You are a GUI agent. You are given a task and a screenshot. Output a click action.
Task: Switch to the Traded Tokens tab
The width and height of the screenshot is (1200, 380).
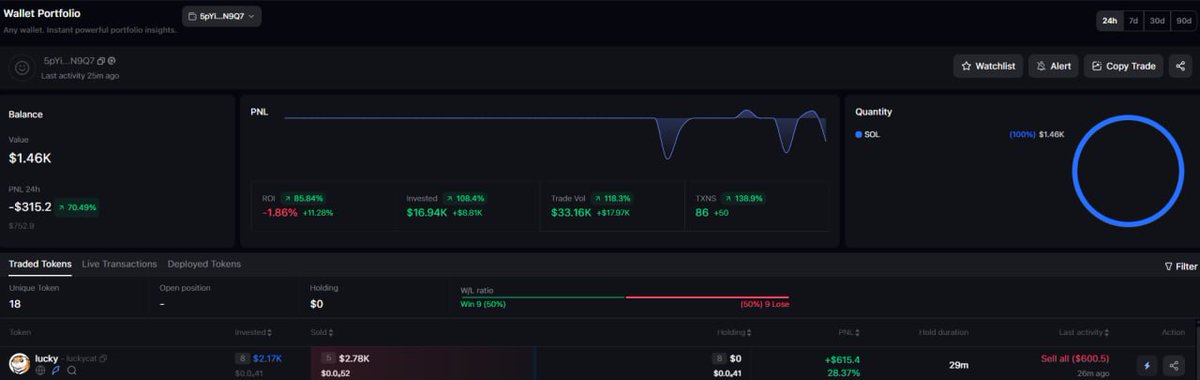click(x=40, y=264)
